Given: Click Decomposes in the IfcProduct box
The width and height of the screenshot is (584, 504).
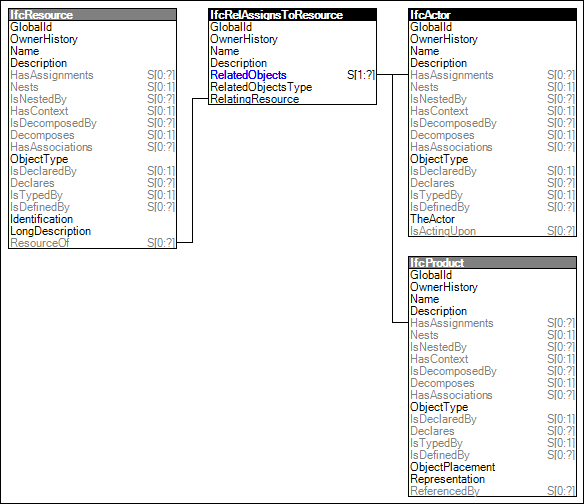Looking at the screenshot, I should tap(442, 383).
